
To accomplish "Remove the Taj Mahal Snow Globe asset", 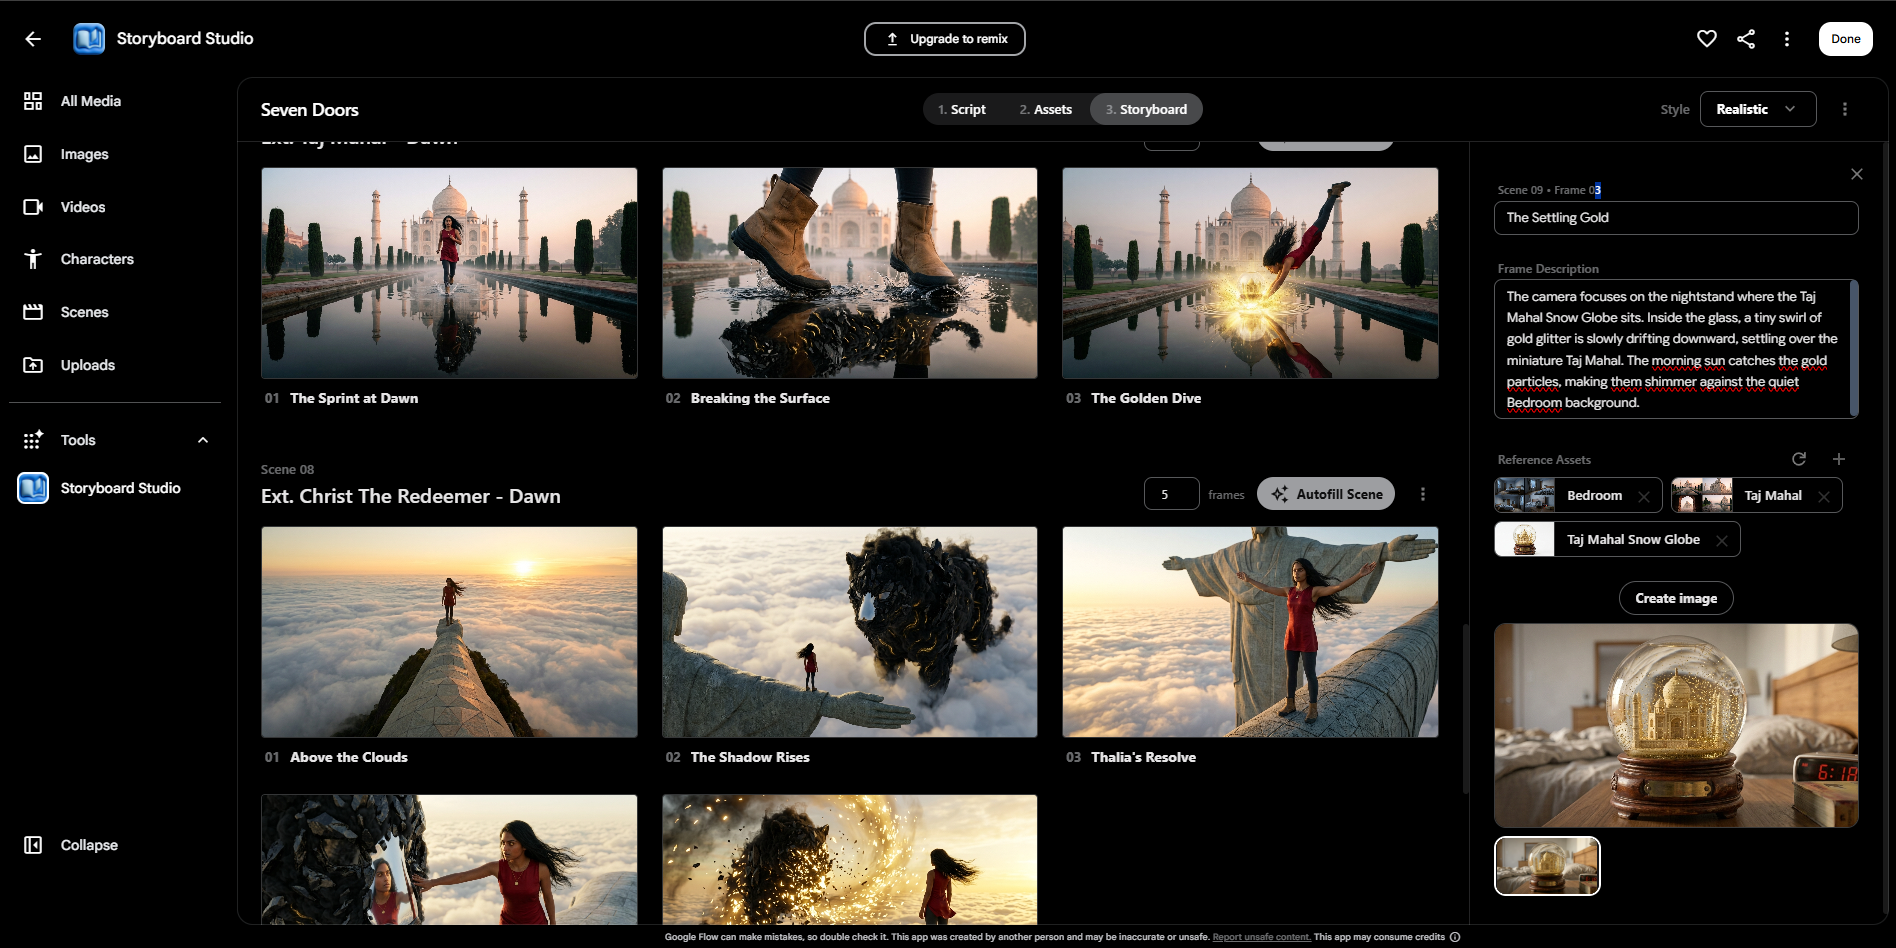I will 1722,540.
